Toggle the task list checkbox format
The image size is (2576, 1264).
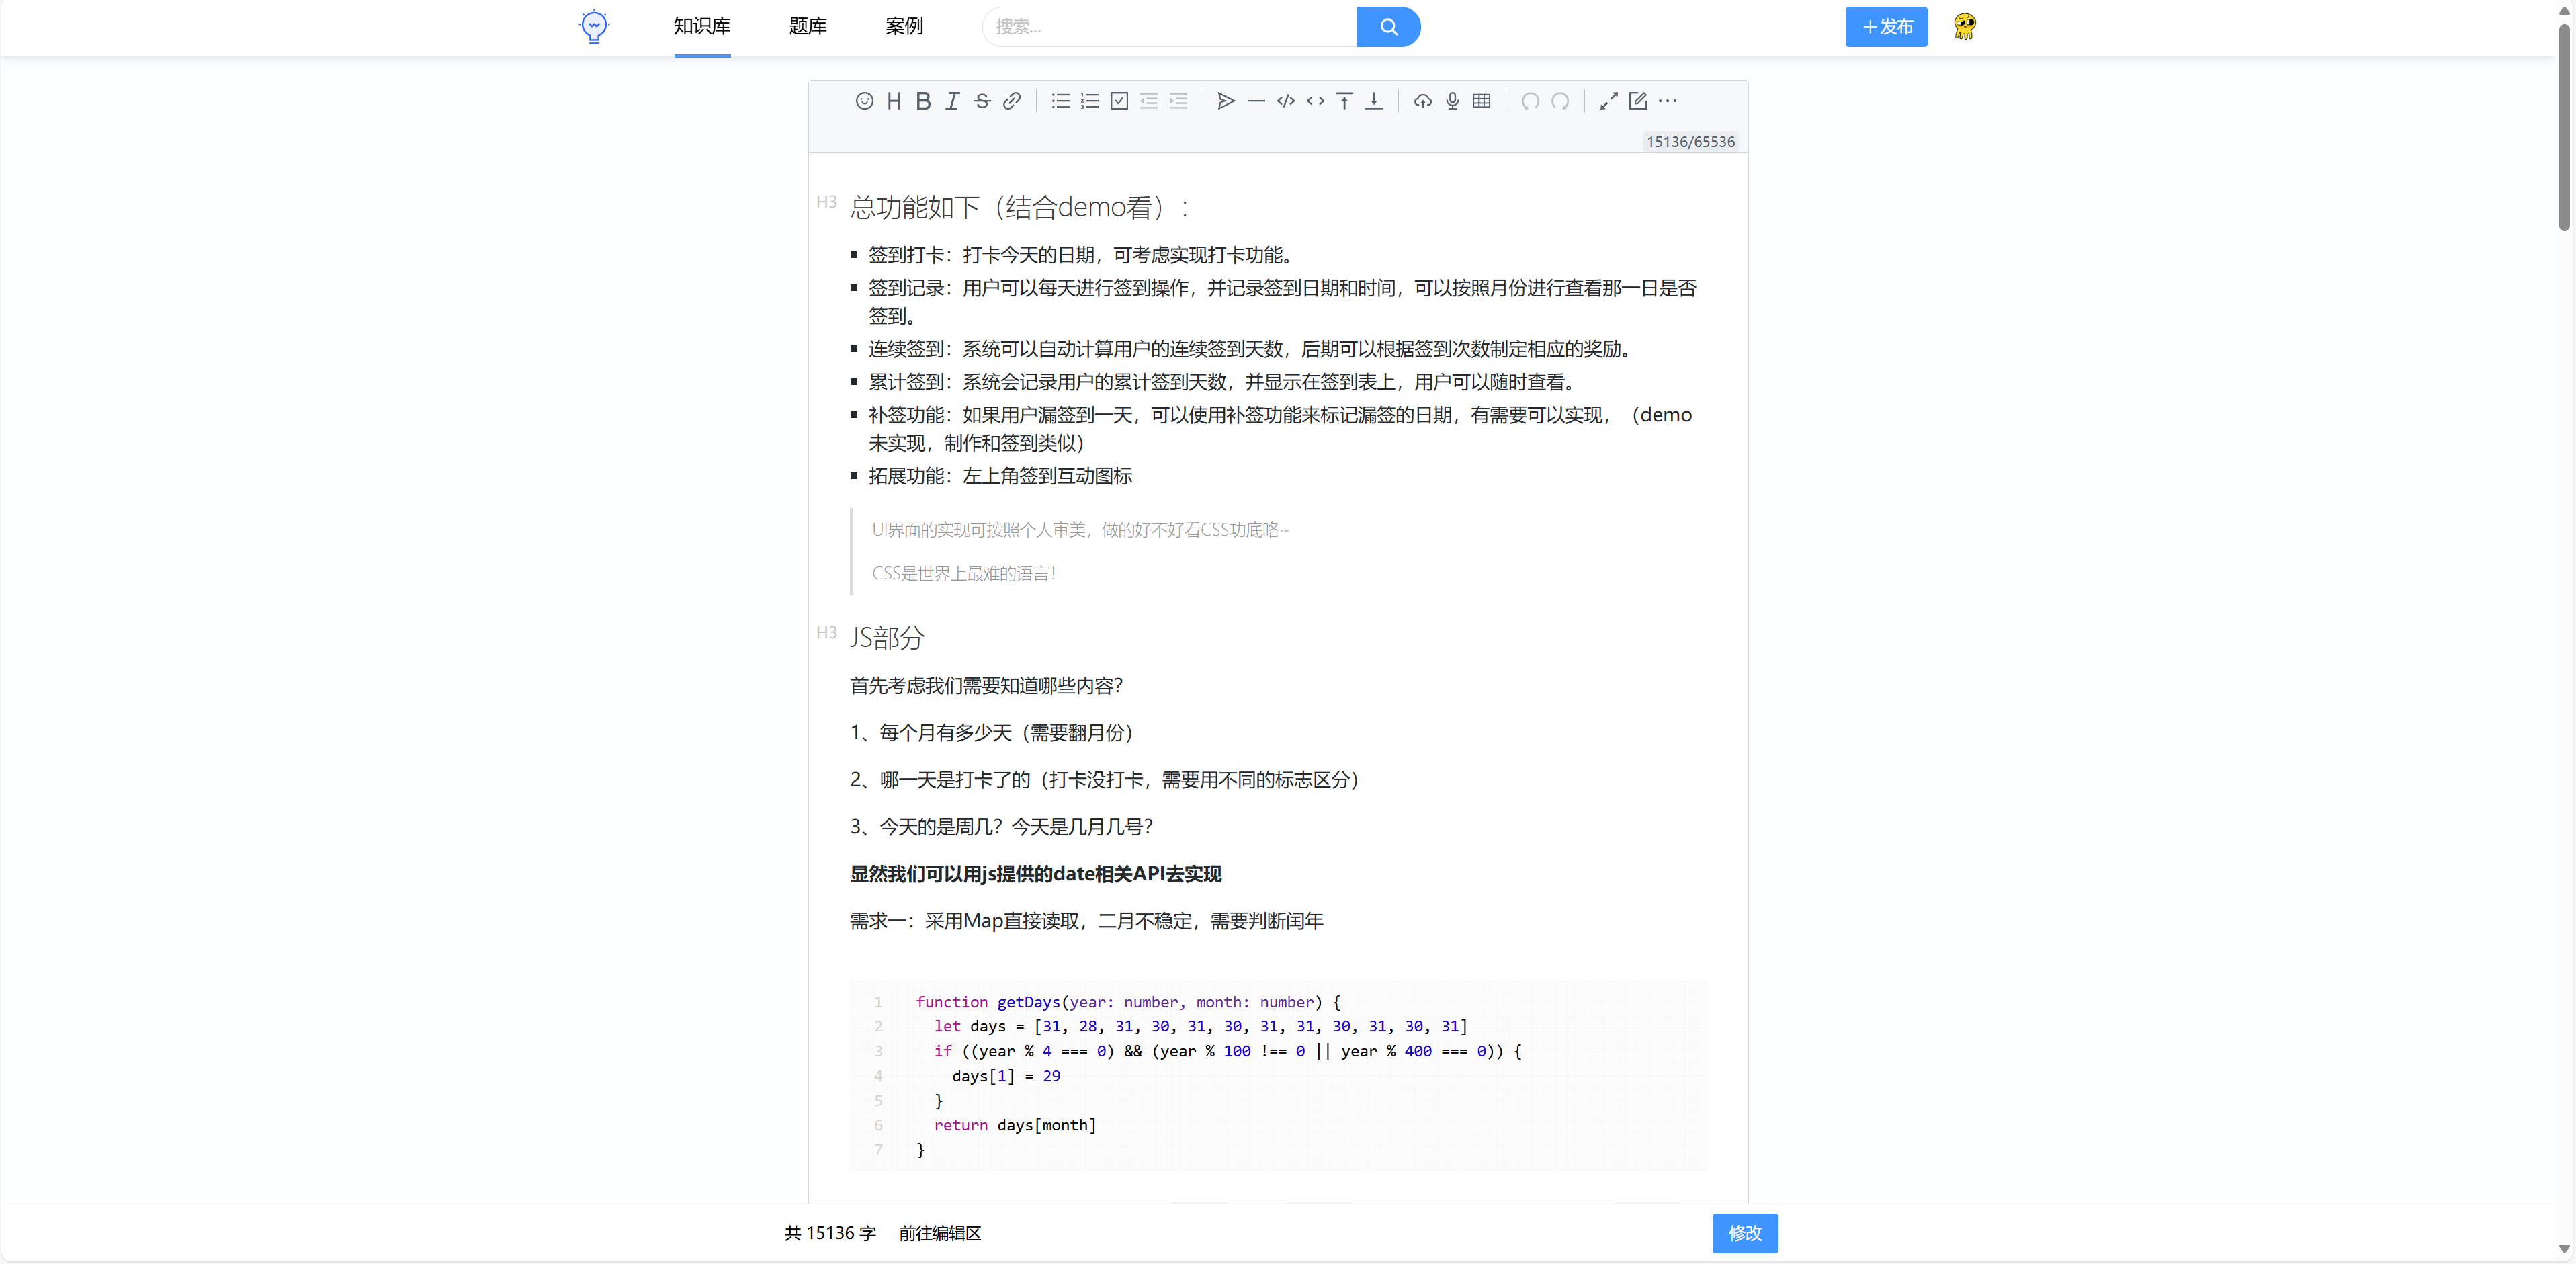1119,101
